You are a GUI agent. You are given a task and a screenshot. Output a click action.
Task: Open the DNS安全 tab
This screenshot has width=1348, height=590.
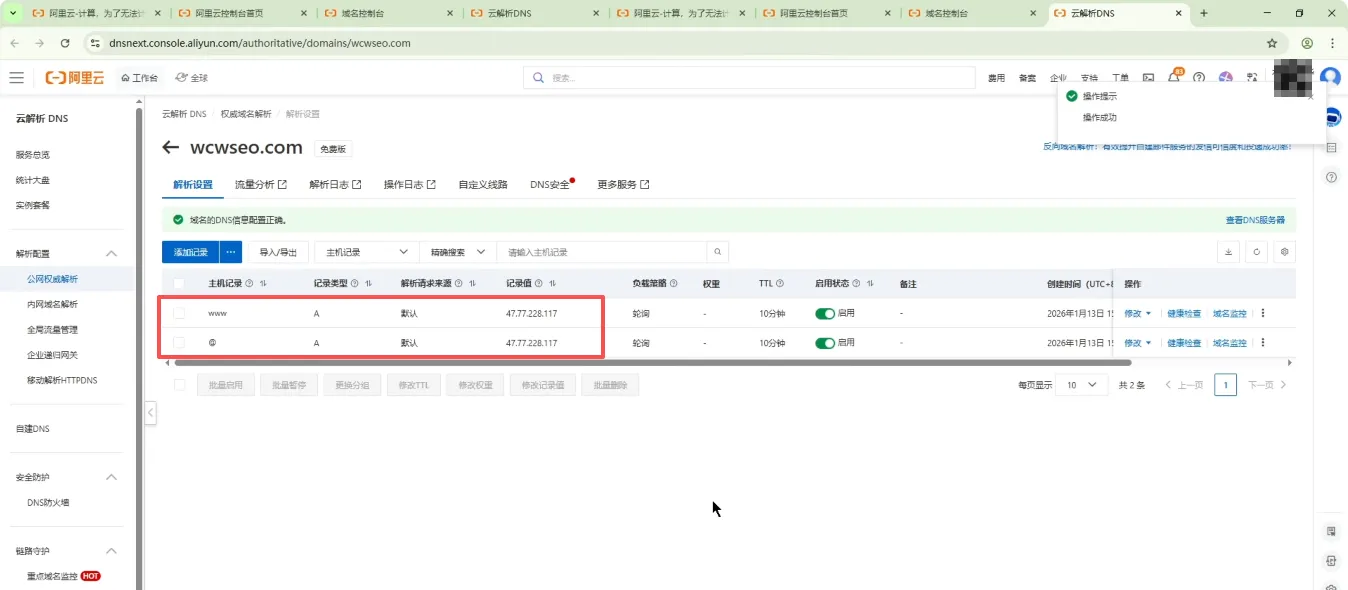550,184
